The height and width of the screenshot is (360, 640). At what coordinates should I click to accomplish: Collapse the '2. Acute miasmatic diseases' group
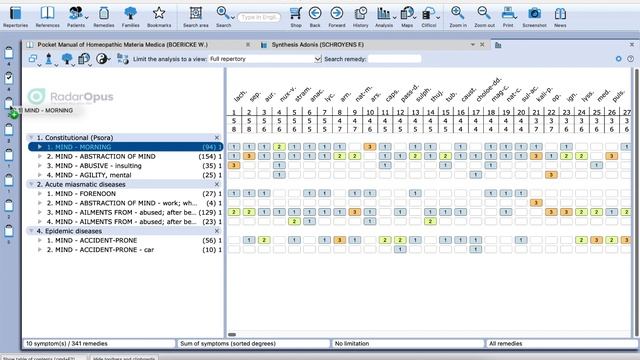coord(31,184)
